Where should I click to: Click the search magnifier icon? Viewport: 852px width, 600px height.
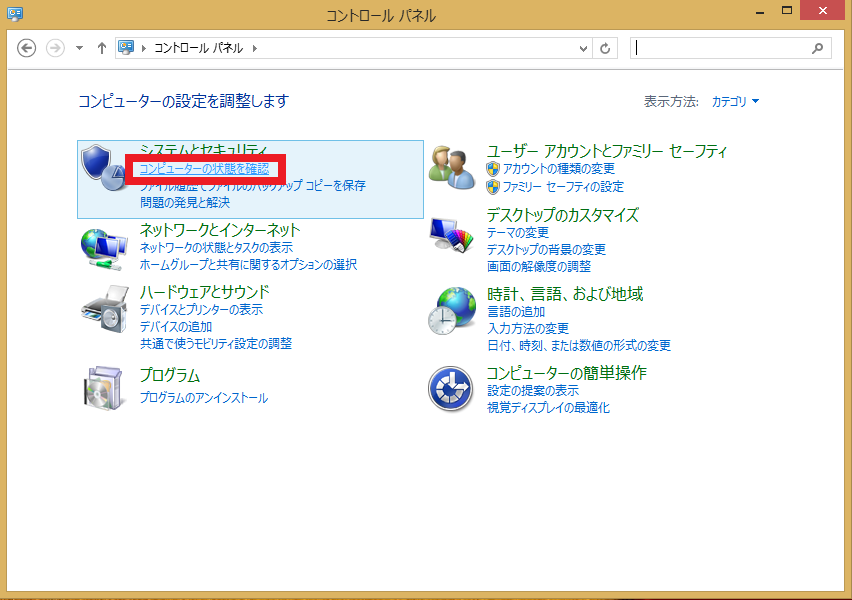(817, 48)
